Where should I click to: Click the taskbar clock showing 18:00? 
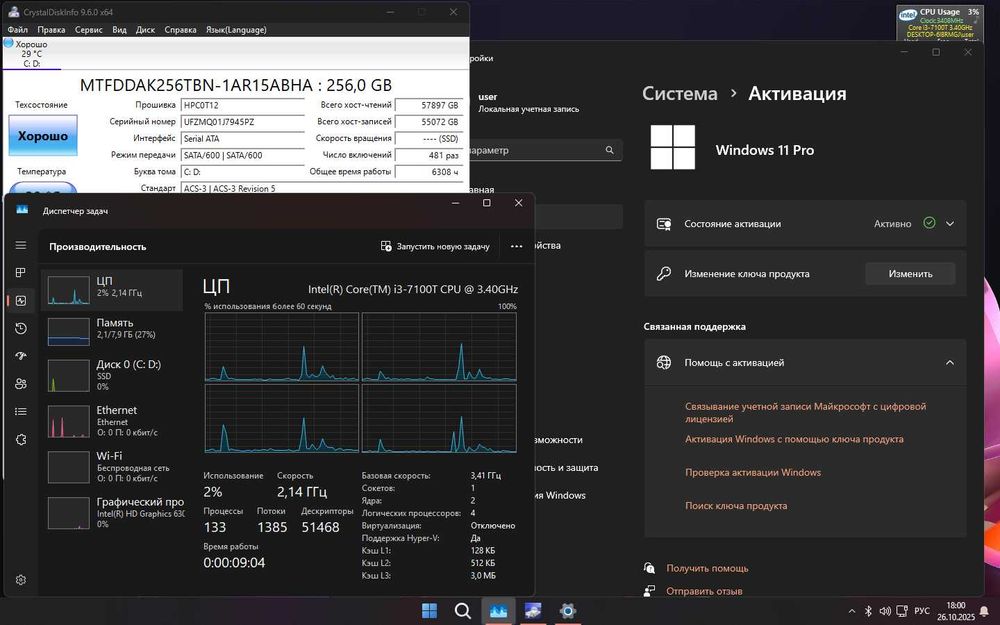[955, 611]
